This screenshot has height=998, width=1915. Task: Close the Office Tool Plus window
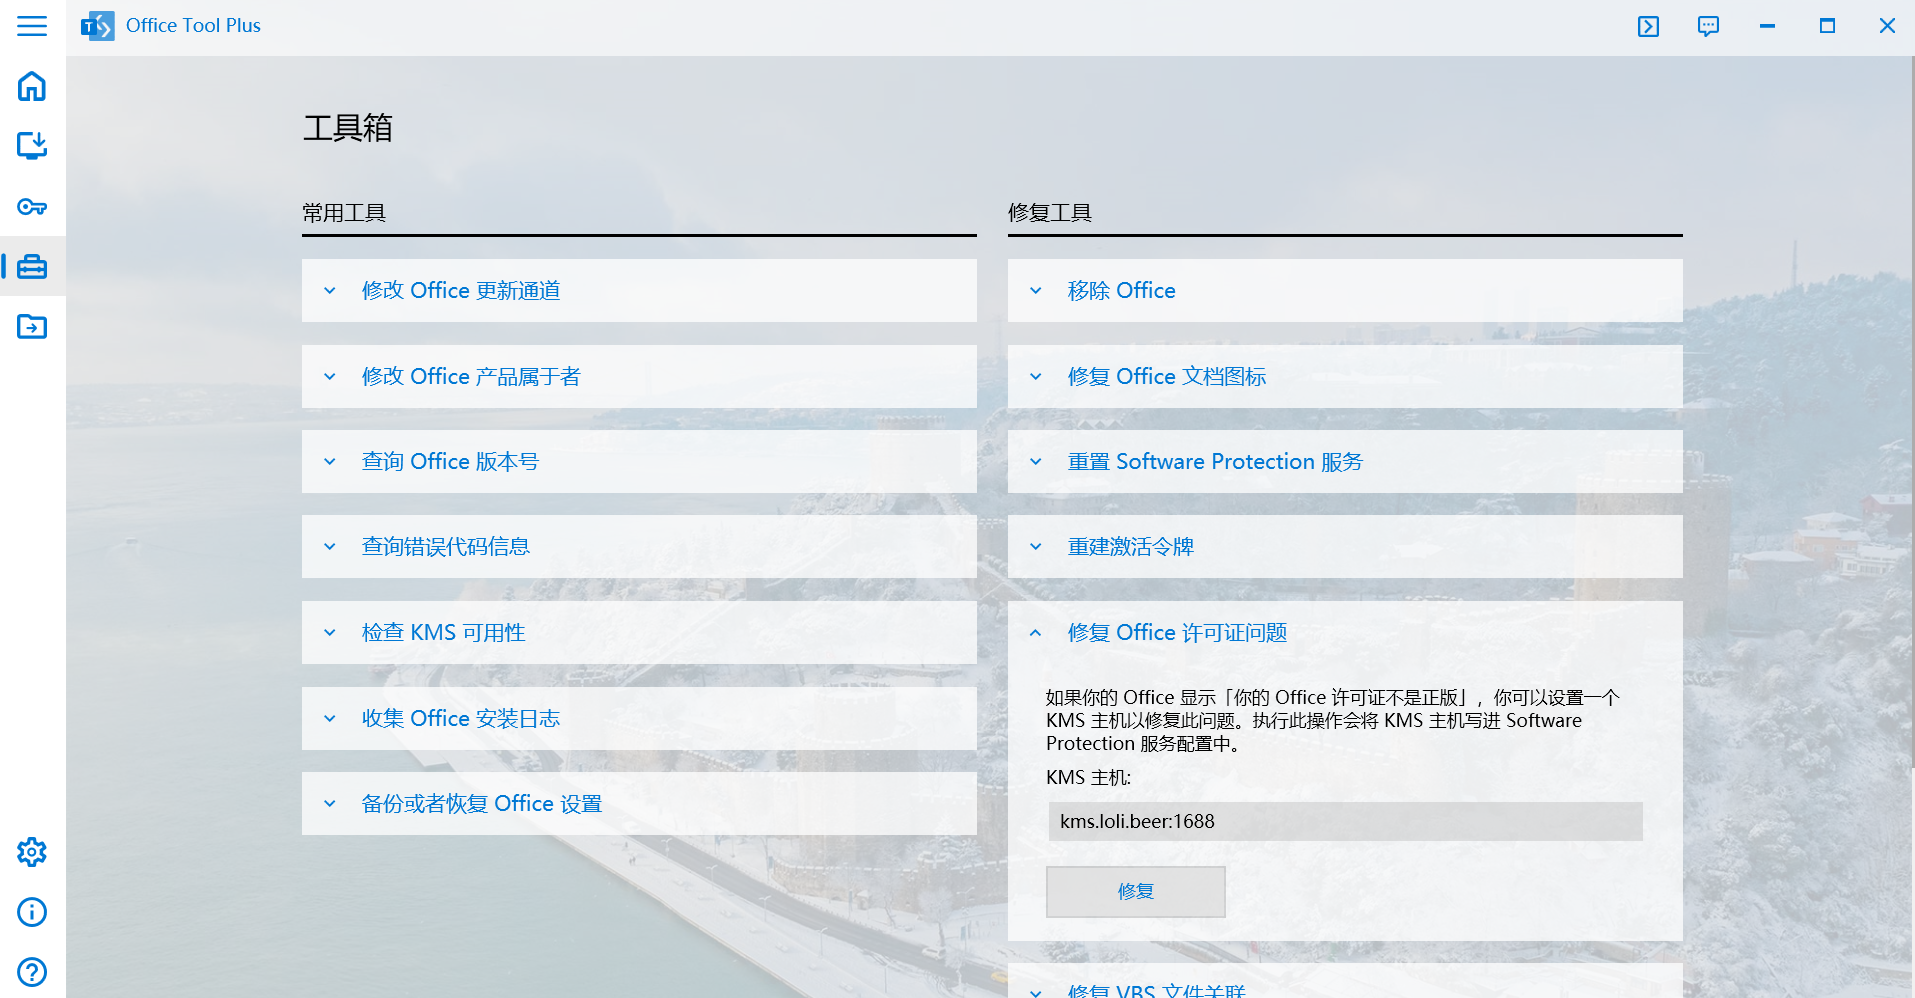coord(1887,27)
